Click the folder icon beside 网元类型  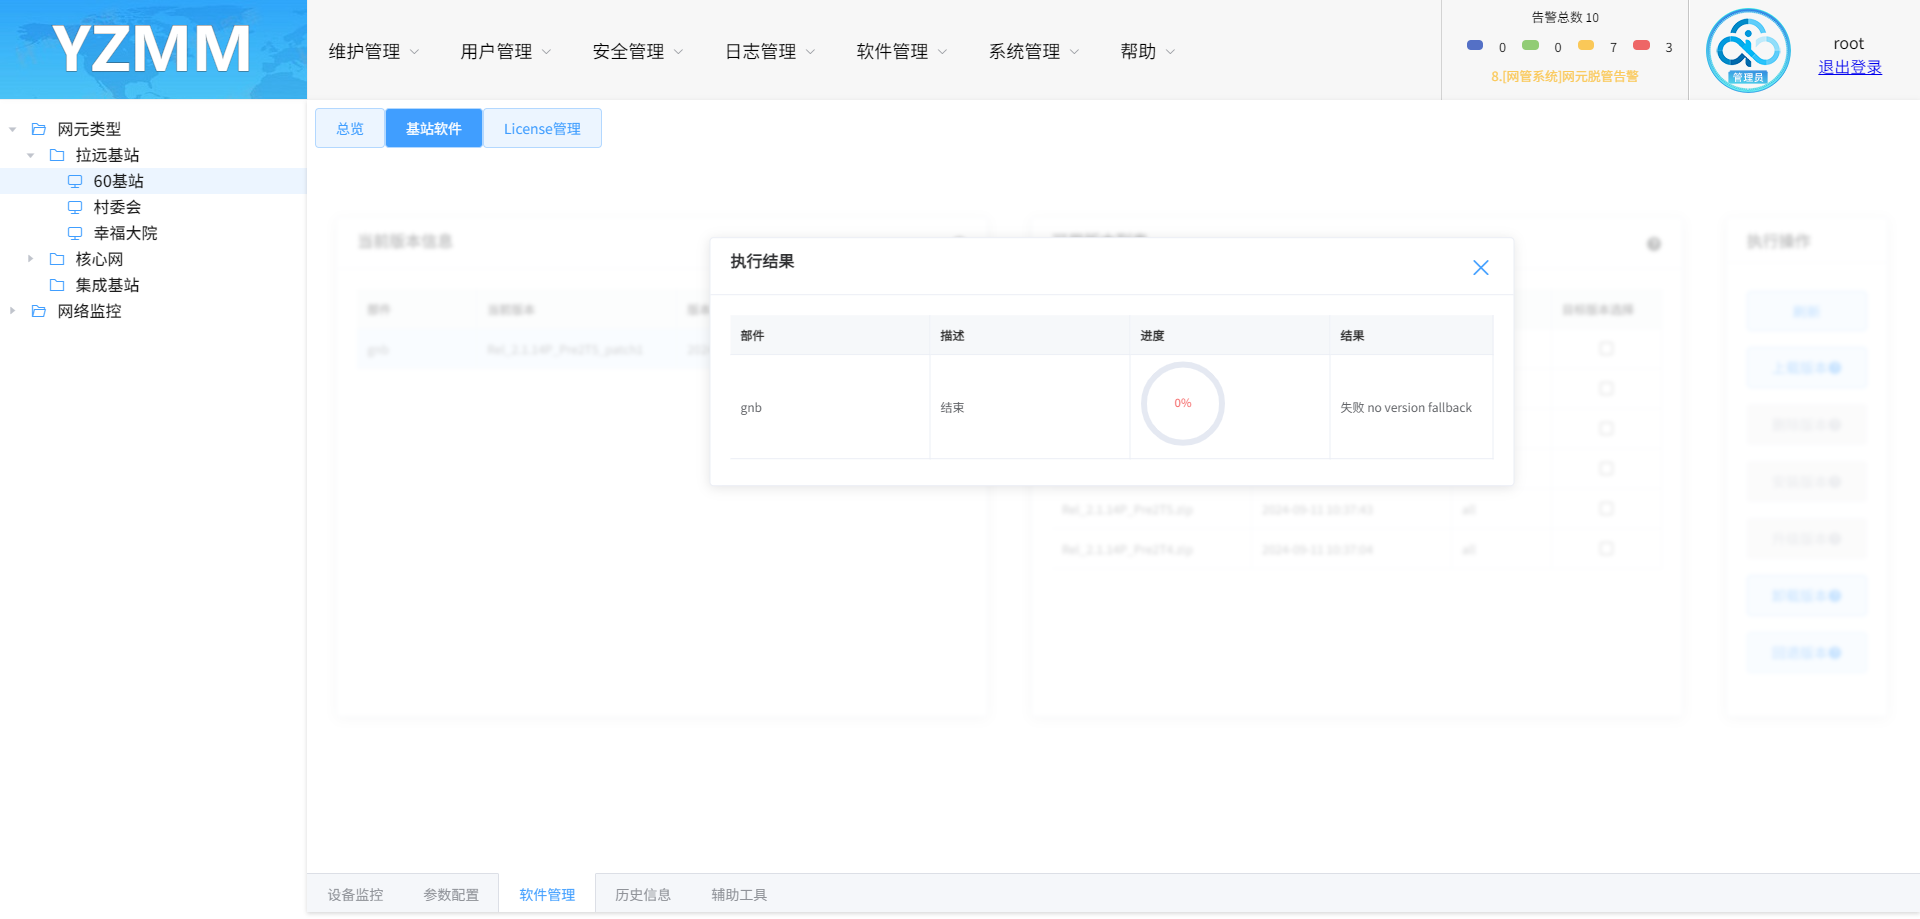point(39,129)
